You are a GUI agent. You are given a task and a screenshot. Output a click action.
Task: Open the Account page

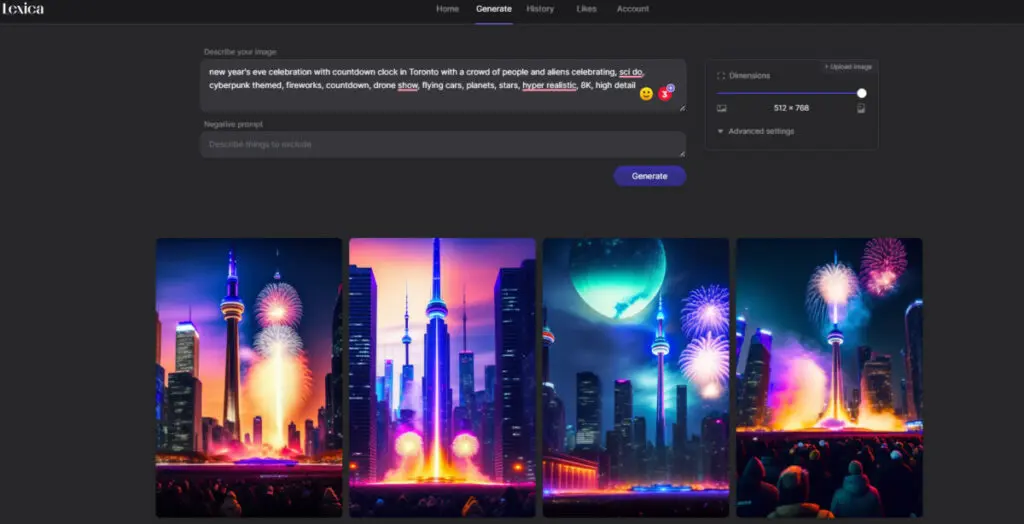633,9
